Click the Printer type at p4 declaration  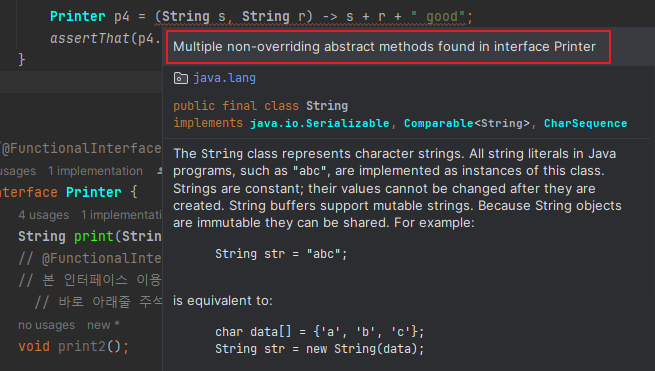point(78,17)
